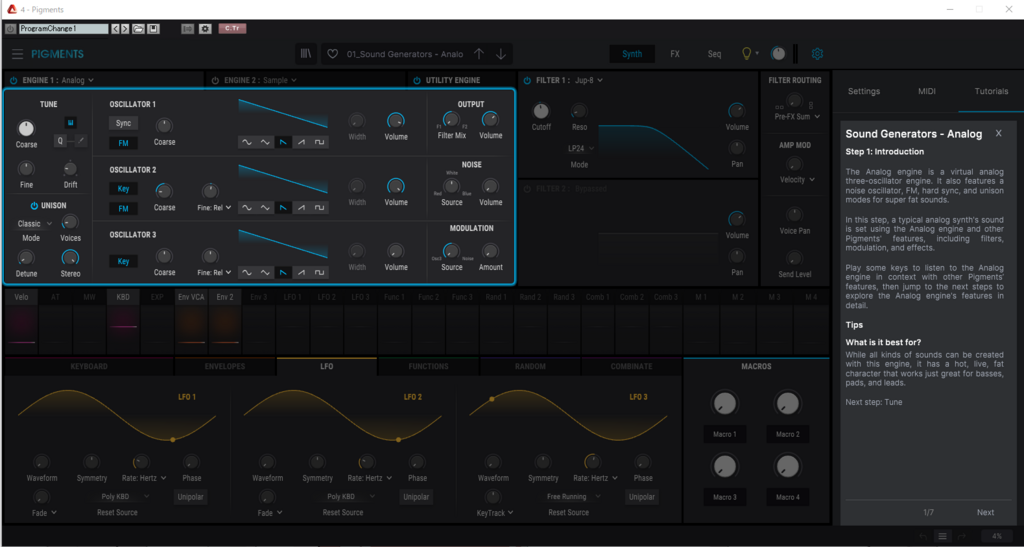Open Filter 1 Jup-8 type dropdown
The width and height of the screenshot is (1024, 547).
(588, 80)
